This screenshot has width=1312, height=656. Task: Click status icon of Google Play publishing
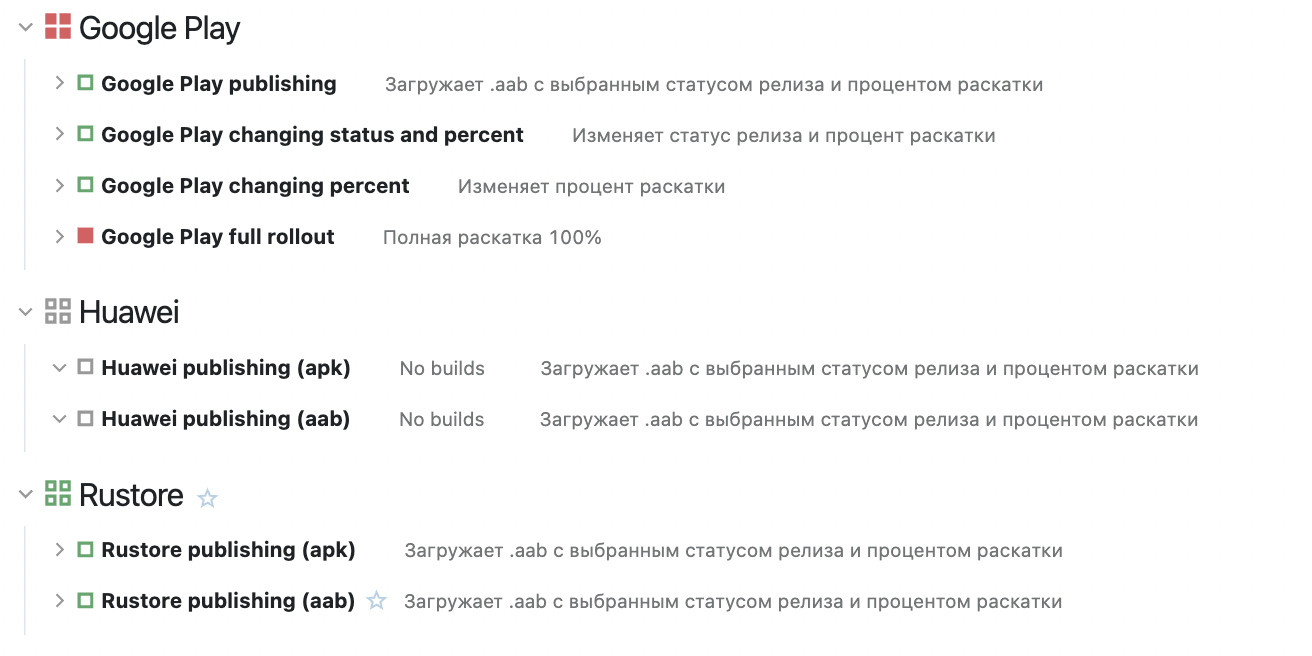[x=85, y=83]
